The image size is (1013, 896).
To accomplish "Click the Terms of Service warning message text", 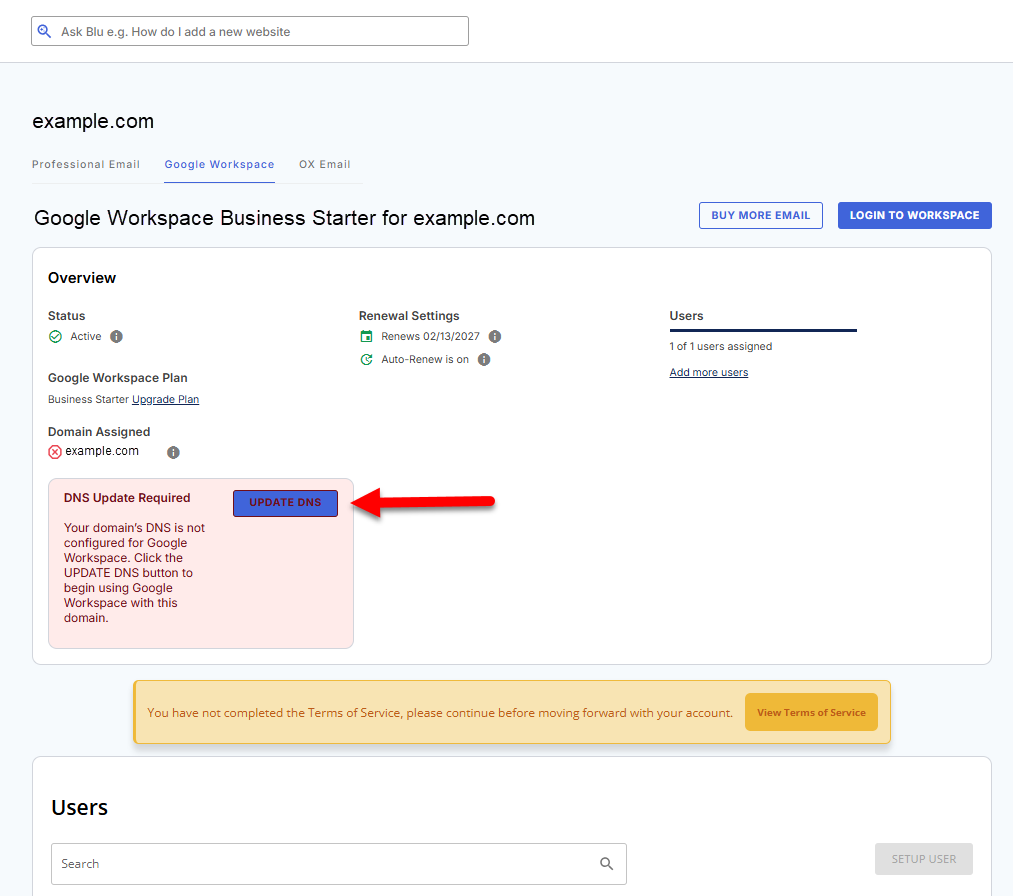I will click(440, 713).
